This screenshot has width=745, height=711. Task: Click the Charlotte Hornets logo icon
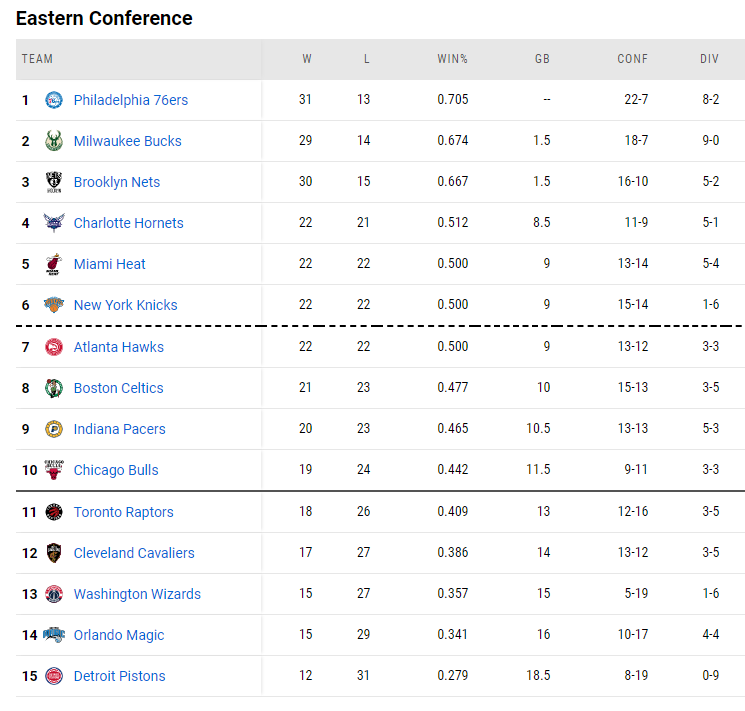pos(54,223)
